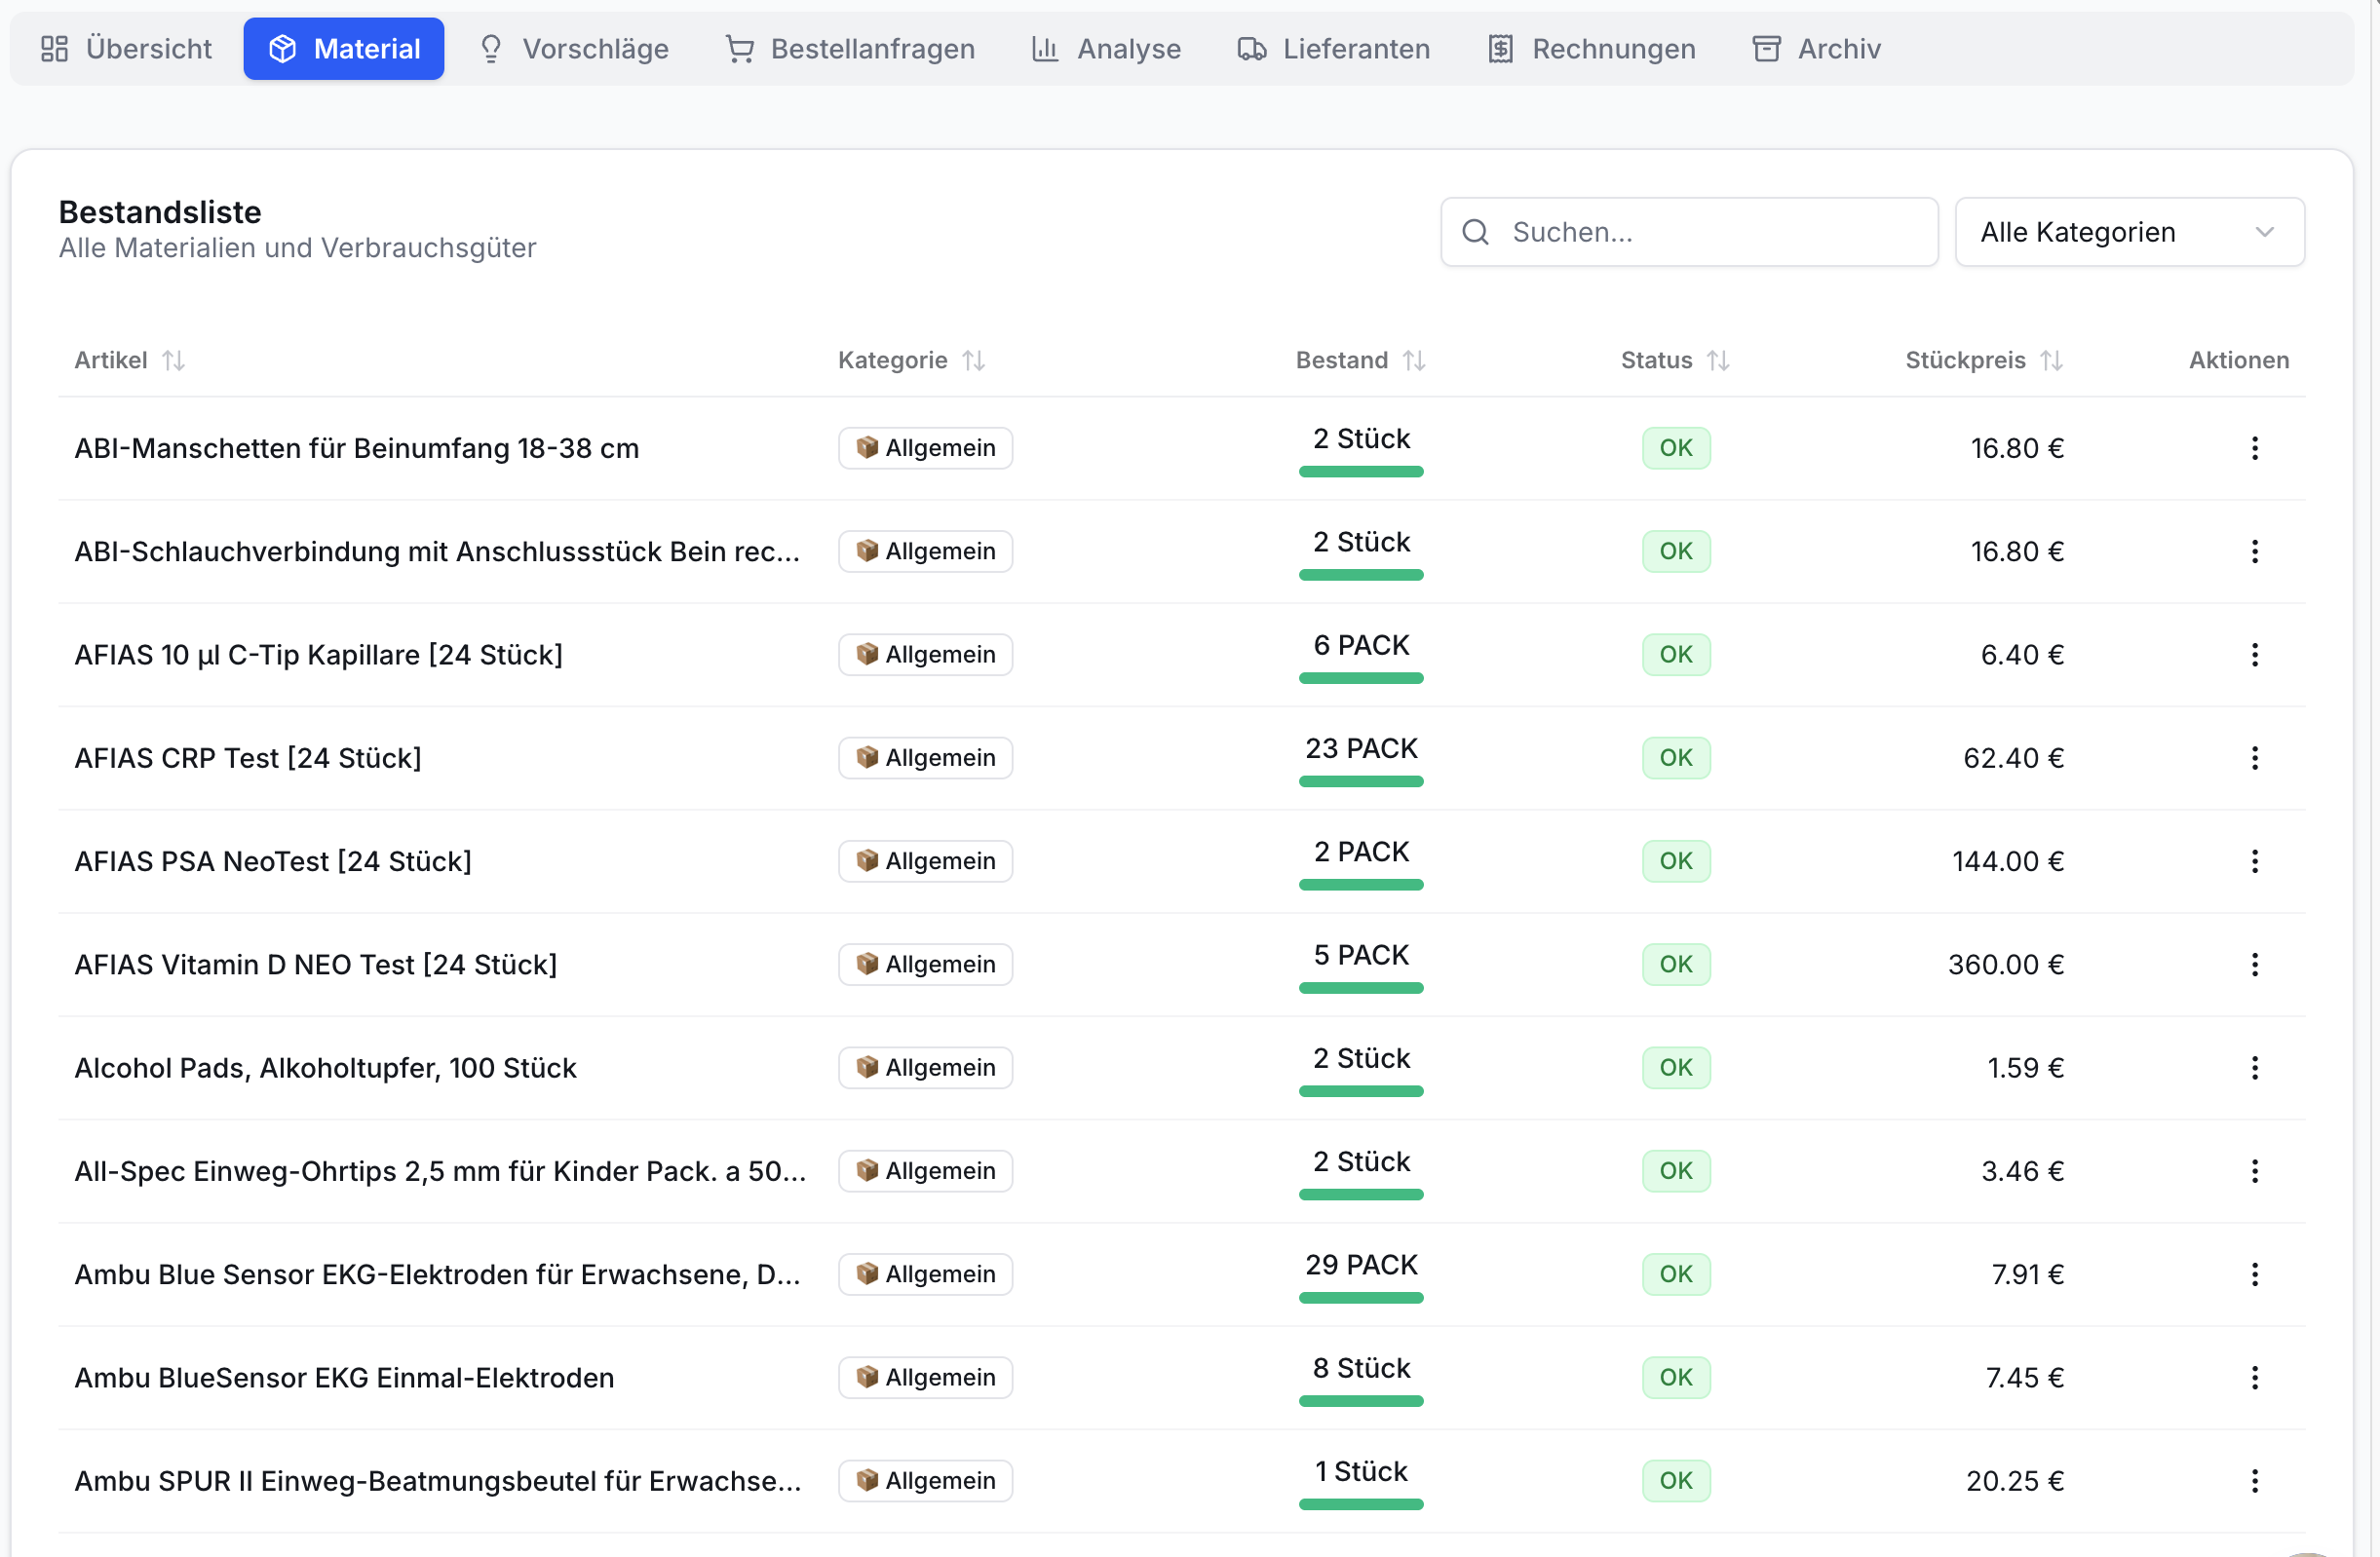Sort list by Artikel sort arrows
2380x1557 pixels.
point(174,360)
